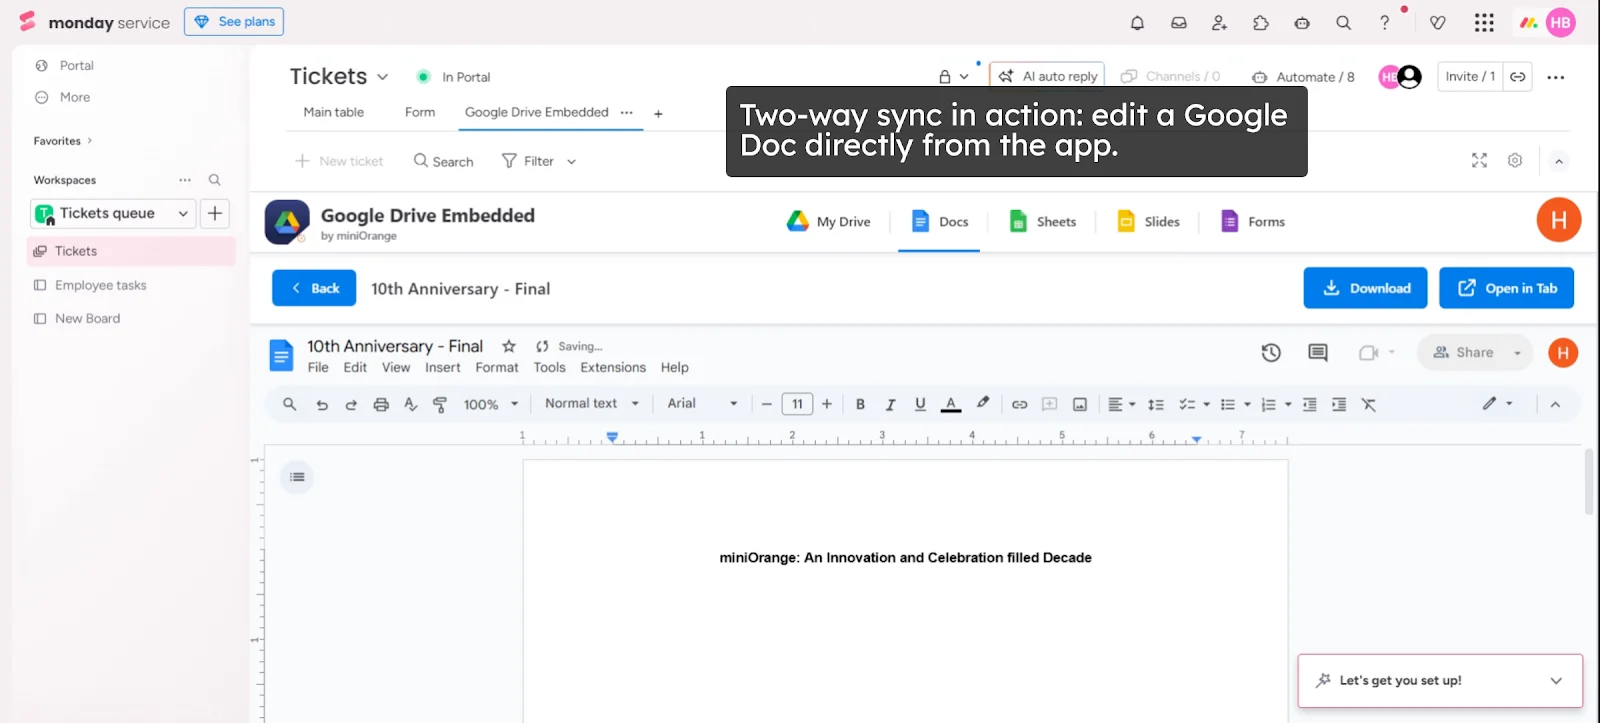Switch to the Form tab

[x=420, y=113]
